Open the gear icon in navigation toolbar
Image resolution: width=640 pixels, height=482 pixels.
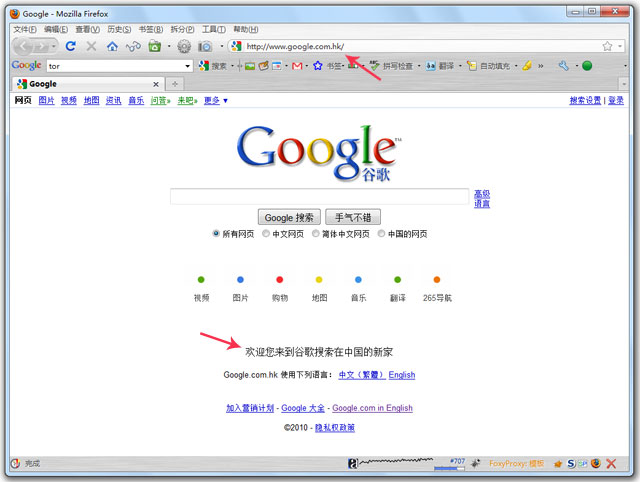[184, 47]
